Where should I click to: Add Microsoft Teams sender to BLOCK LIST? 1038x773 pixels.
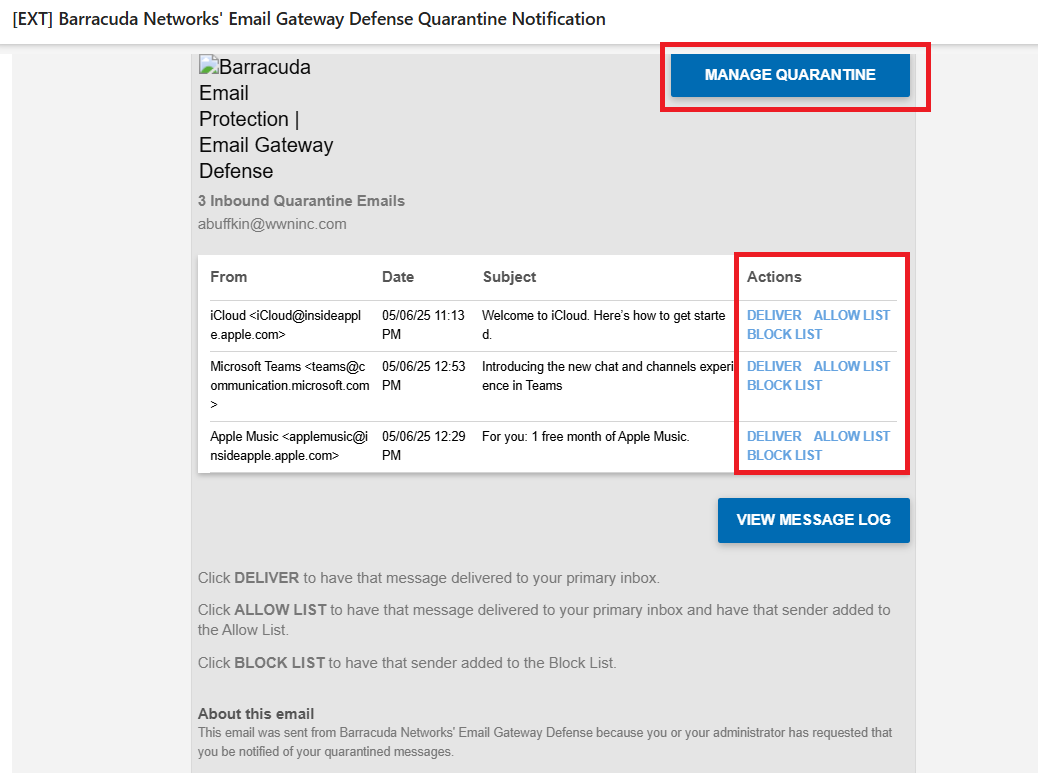click(x=784, y=385)
